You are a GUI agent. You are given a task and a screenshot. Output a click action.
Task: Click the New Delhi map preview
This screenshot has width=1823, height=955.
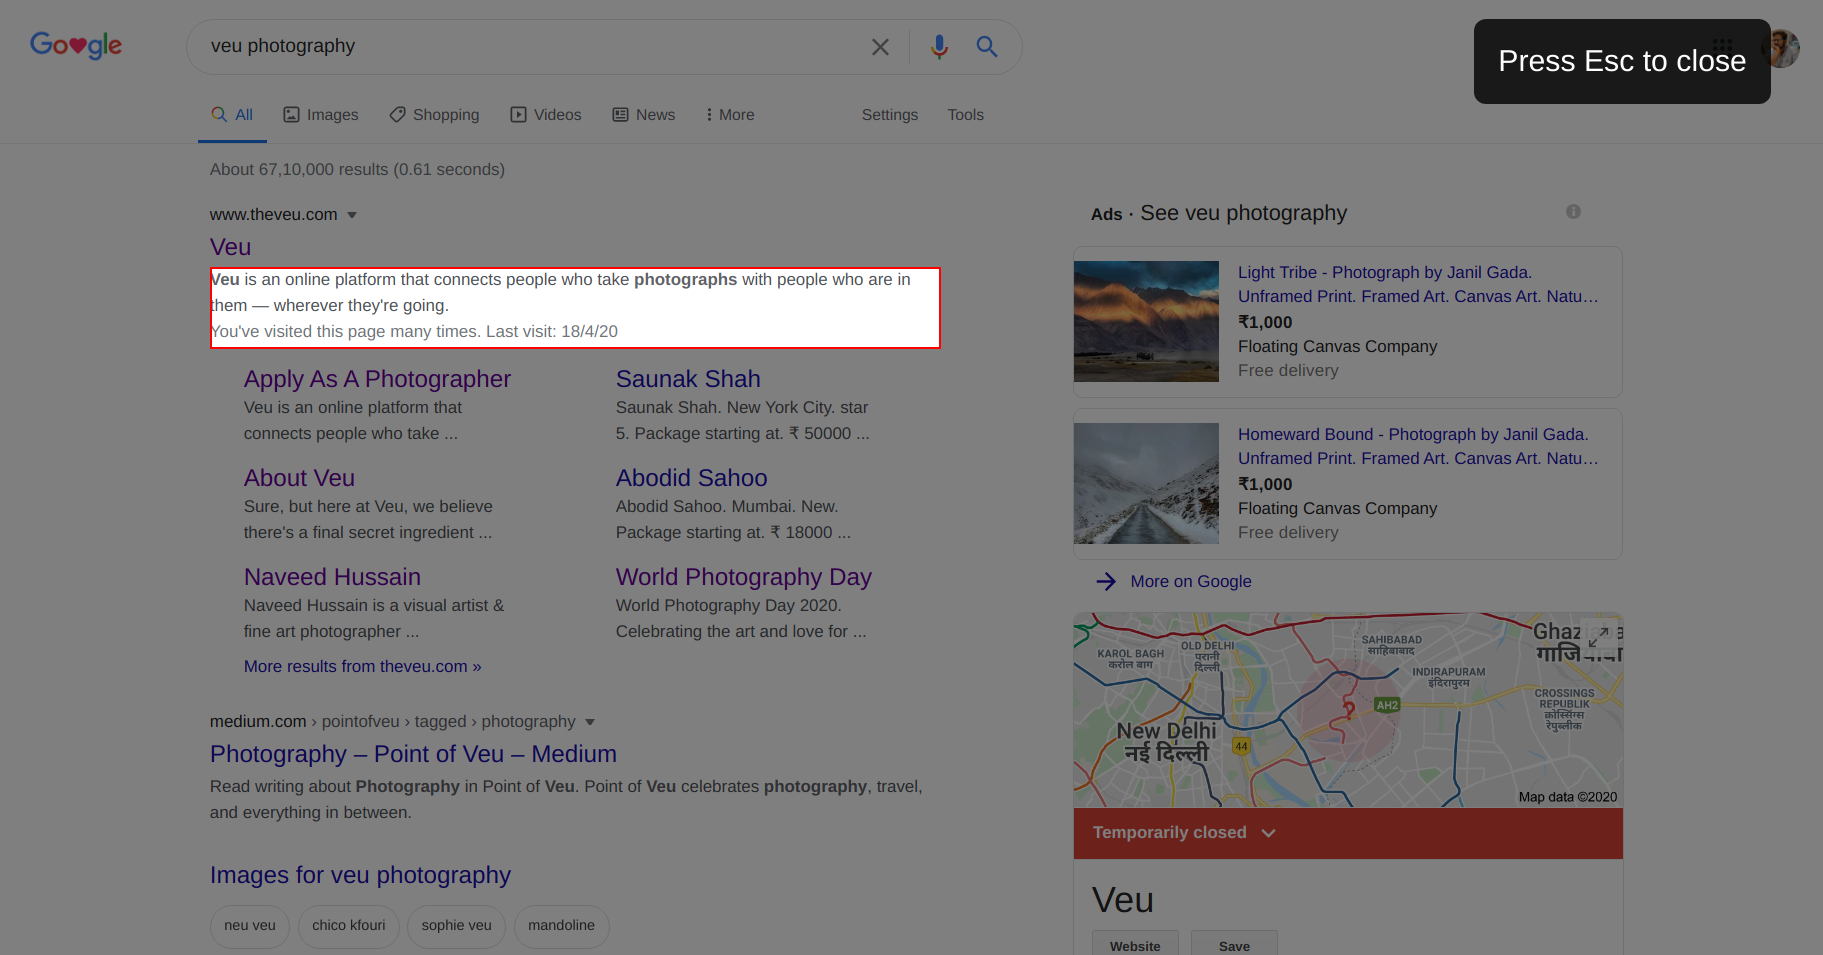1348,710
